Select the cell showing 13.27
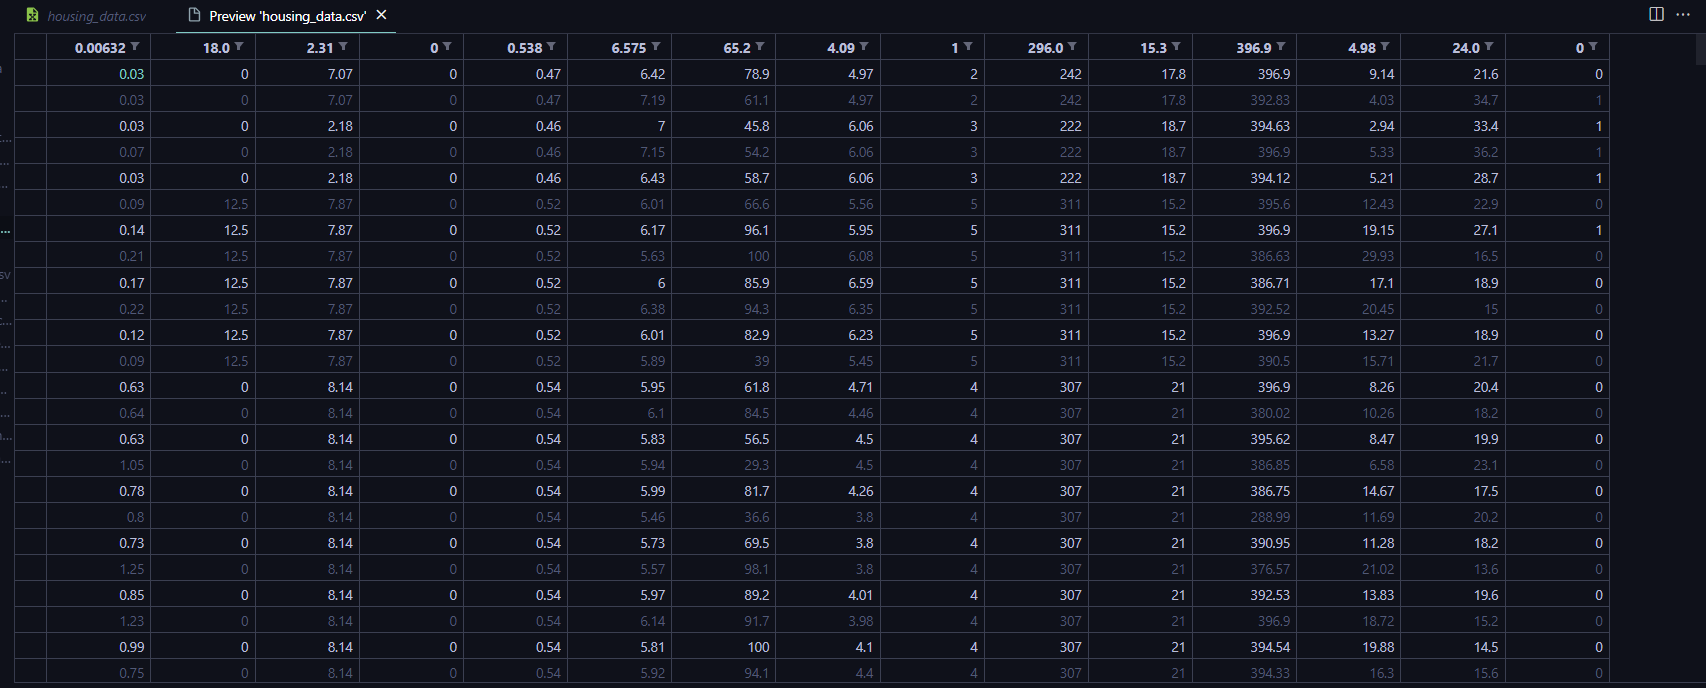The width and height of the screenshot is (1706, 688). tap(1348, 335)
